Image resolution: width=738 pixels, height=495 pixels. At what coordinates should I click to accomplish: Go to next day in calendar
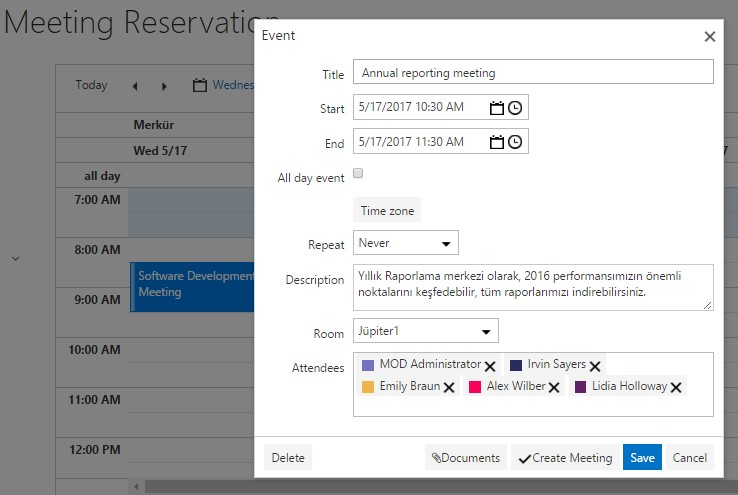tap(164, 86)
